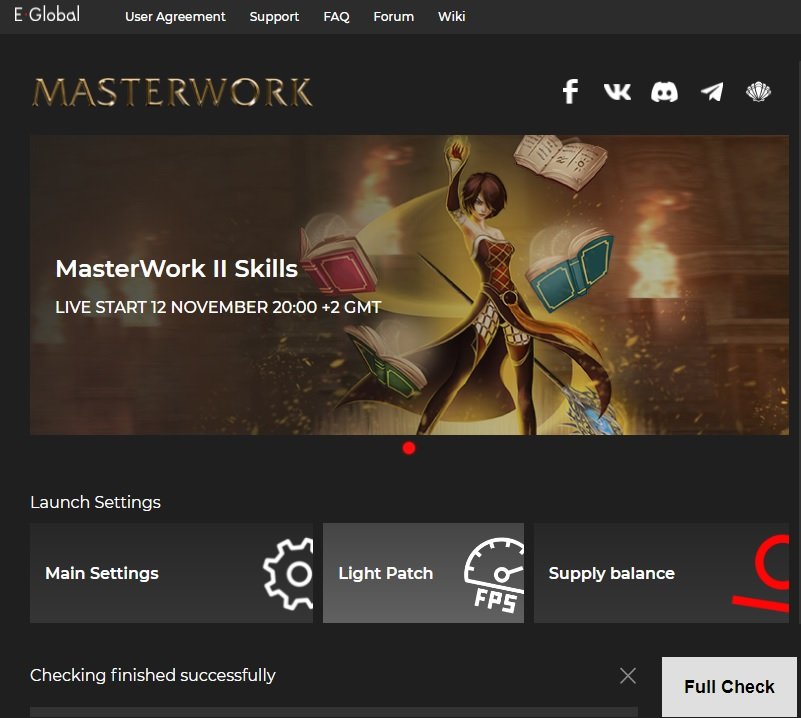Open the VK social page icon

click(x=617, y=92)
